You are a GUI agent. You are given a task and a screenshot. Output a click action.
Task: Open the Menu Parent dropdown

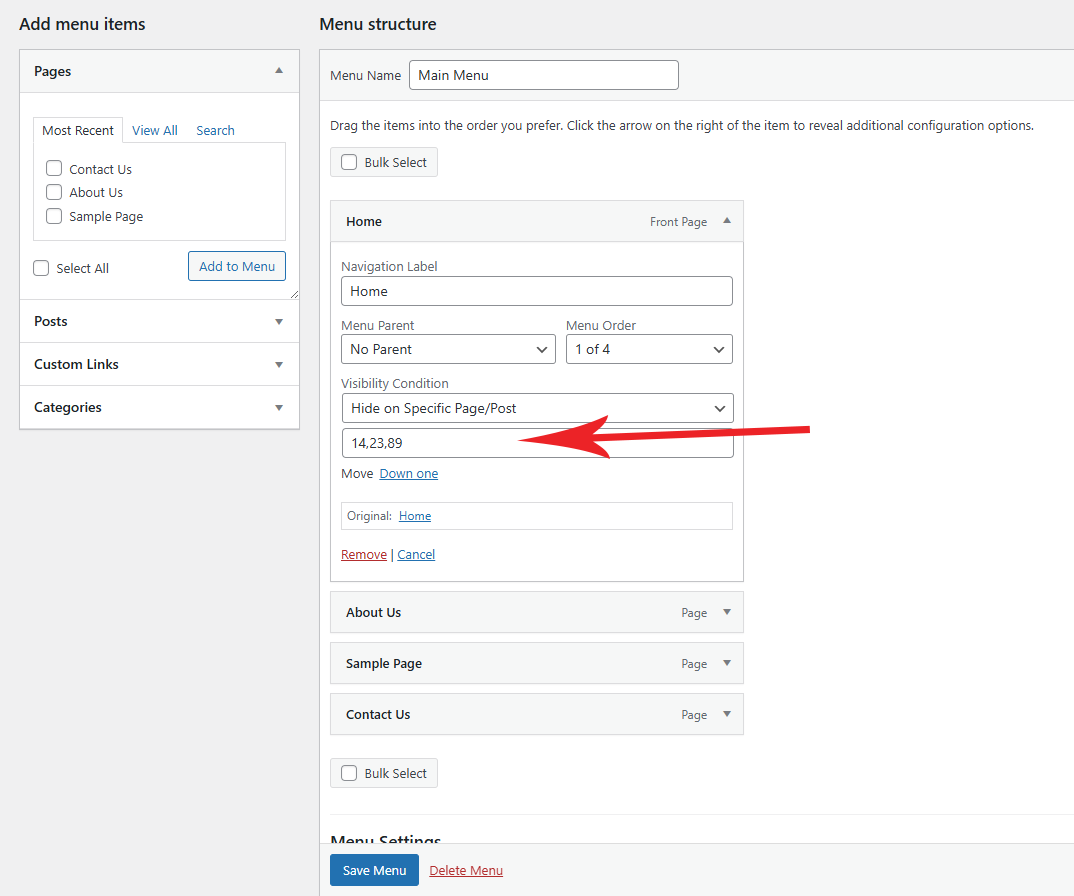(448, 349)
